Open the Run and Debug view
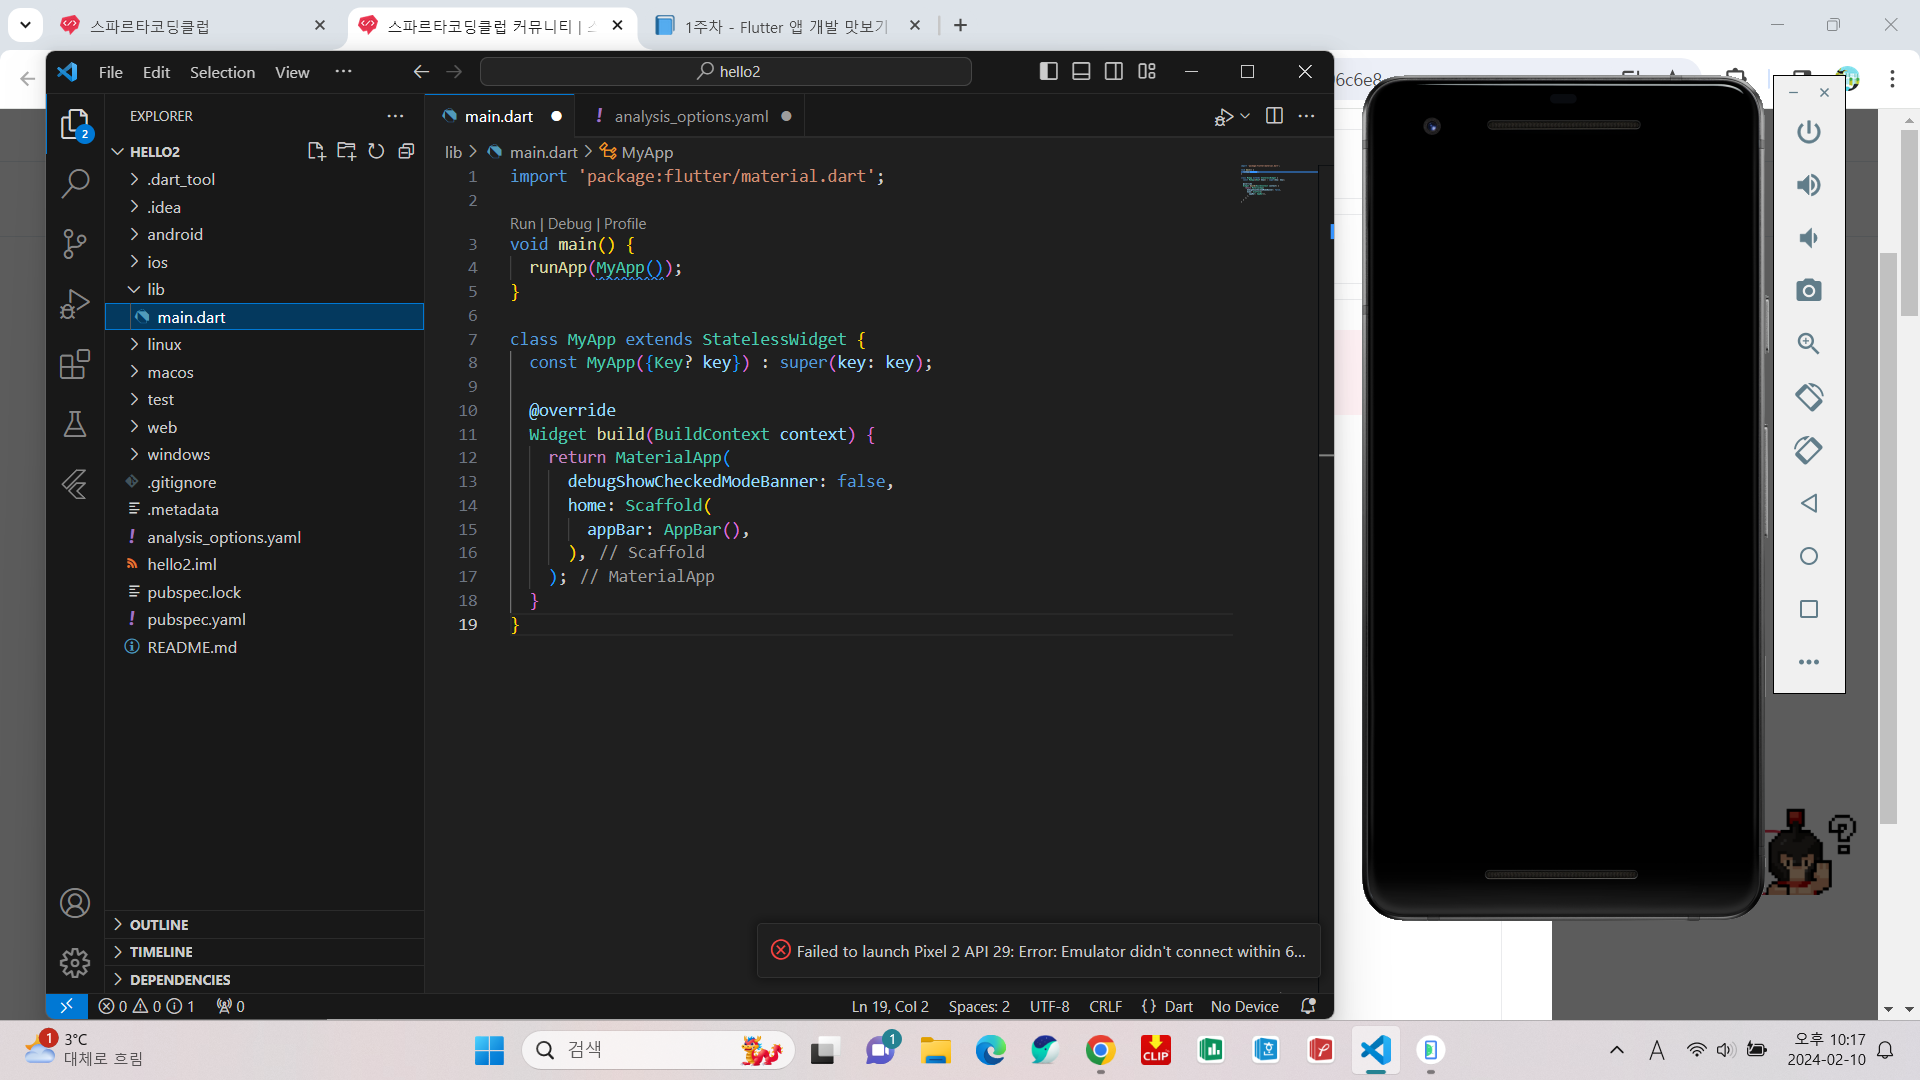 coord(75,304)
